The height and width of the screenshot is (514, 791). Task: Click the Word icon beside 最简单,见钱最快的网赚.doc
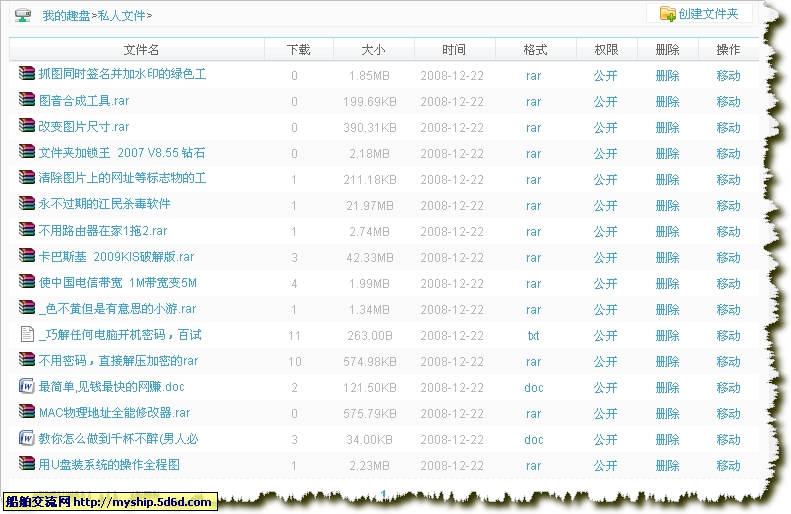point(27,386)
